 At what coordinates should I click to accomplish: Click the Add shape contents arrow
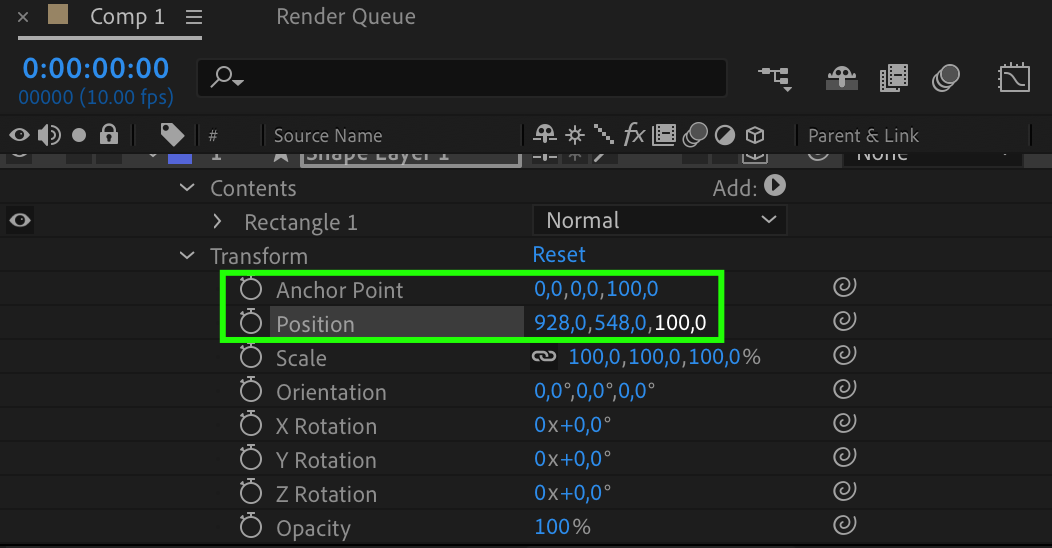click(x=775, y=186)
